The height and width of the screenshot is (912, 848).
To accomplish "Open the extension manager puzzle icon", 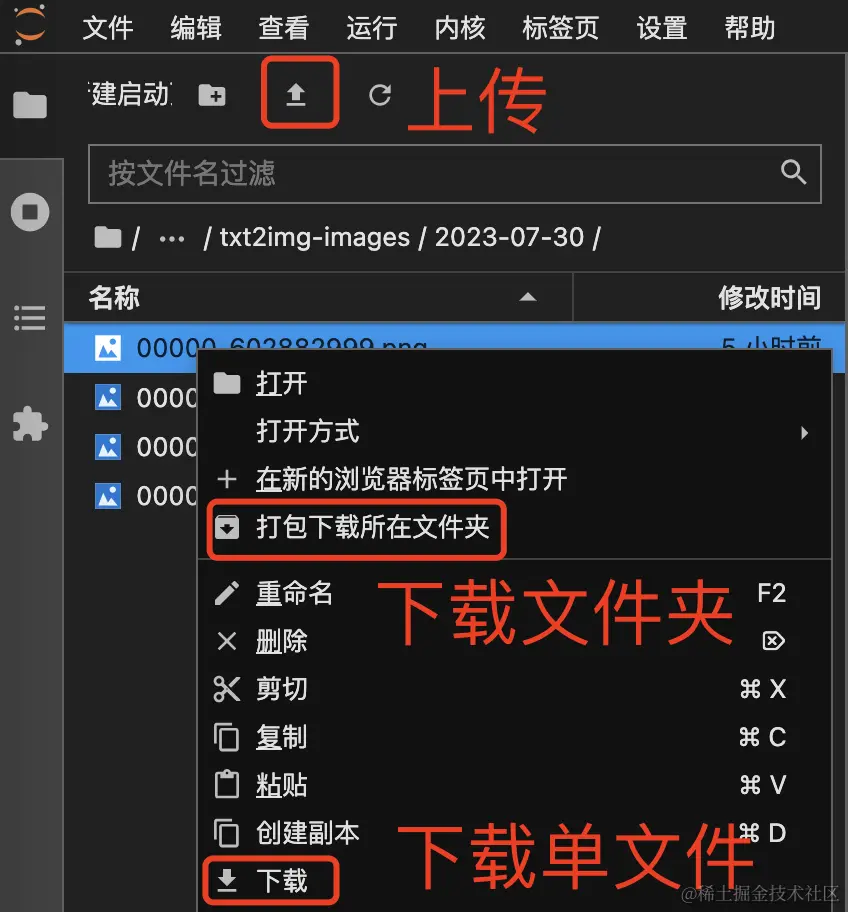I will click(x=30, y=424).
